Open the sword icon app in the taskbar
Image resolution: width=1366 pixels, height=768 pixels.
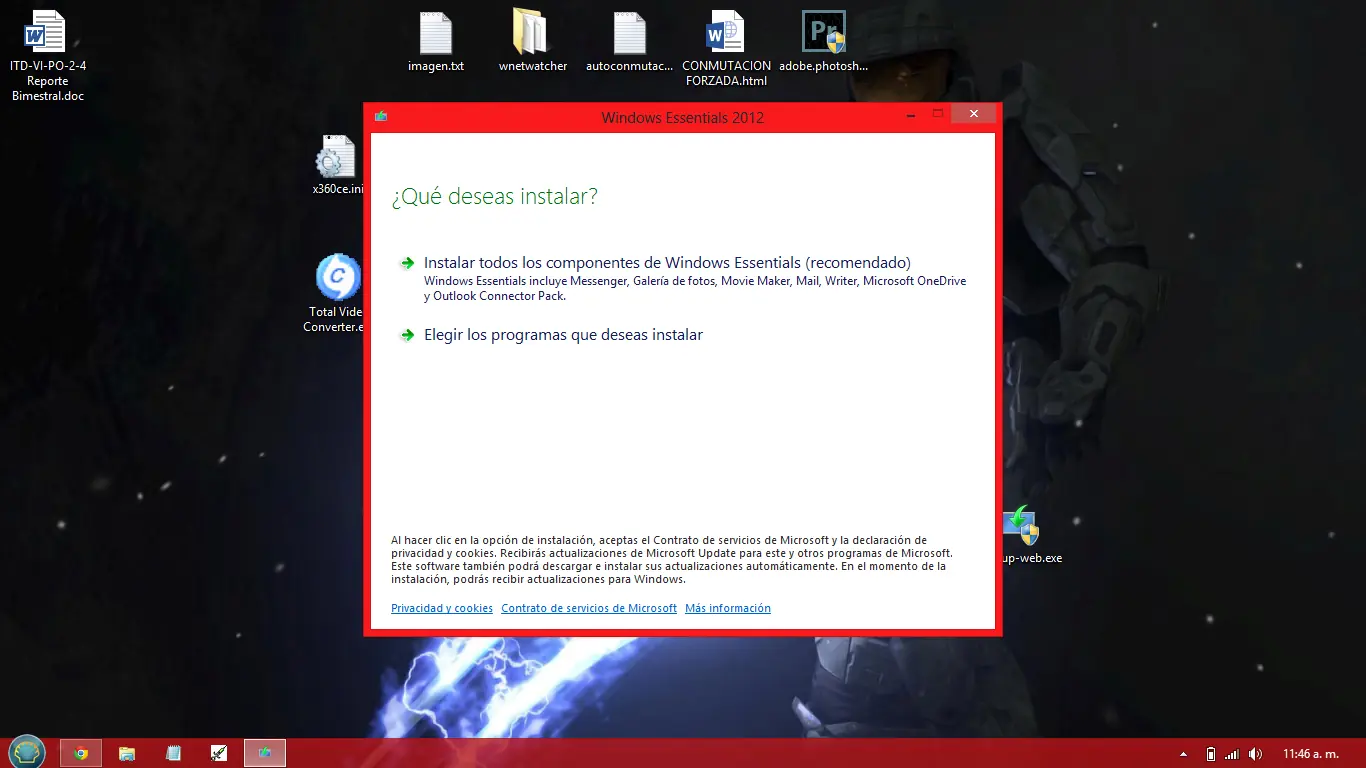coord(219,753)
